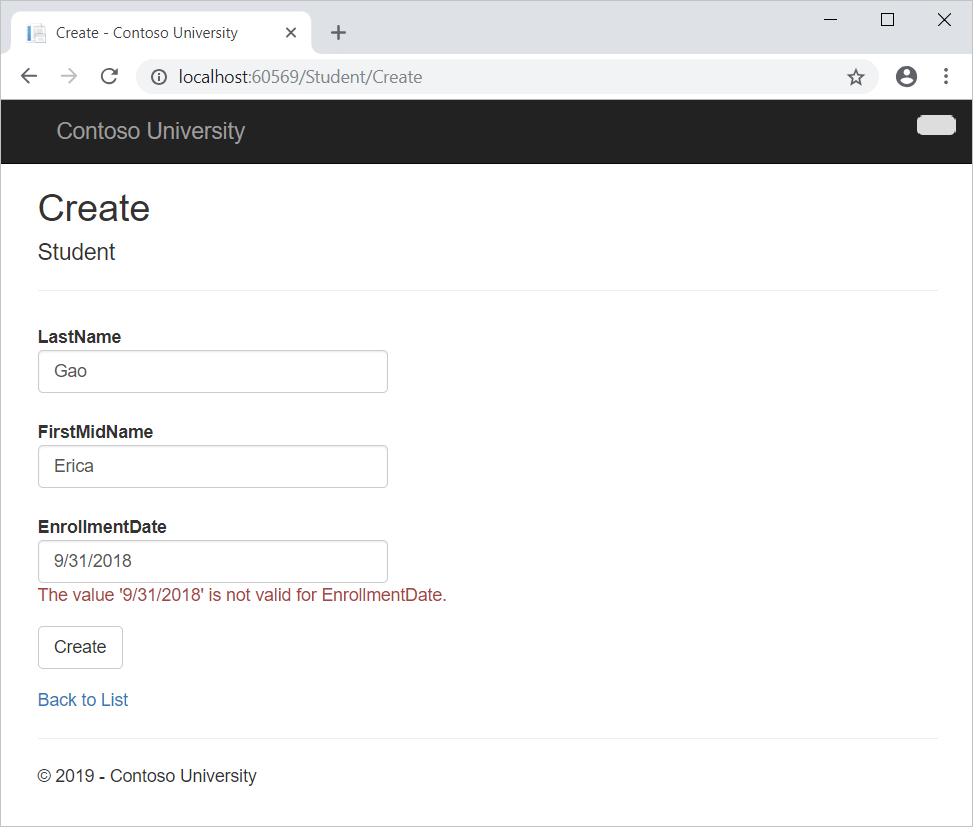This screenshot has height=827, width=973.
Task: Click the FirstMidName input containing Erica
Action: pyautogui.click(x=212, y=466)
